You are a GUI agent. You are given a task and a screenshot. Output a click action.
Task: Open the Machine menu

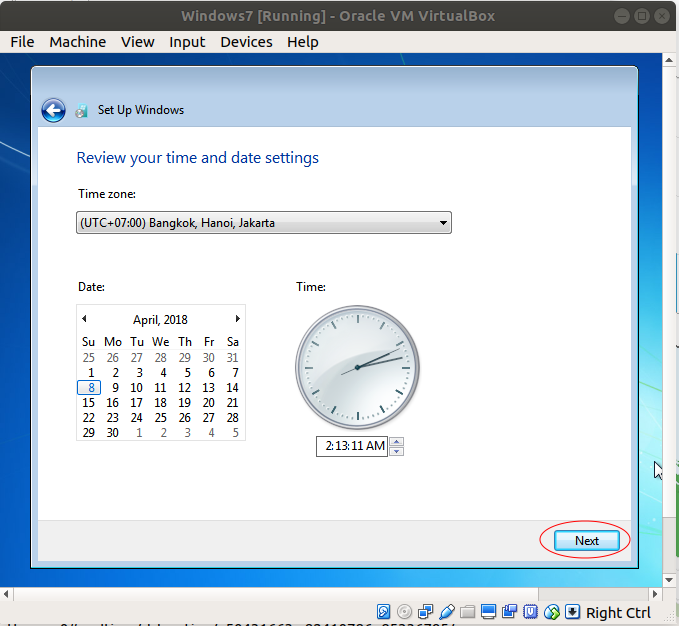tap(78, 42)
